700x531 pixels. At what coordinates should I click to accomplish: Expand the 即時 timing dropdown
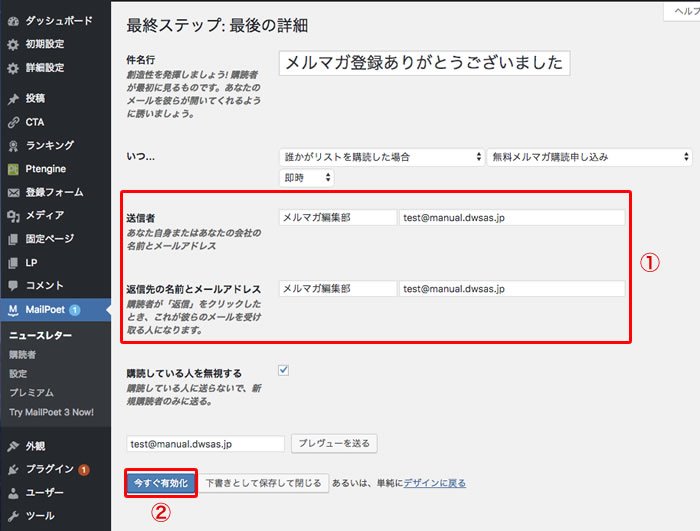(x=306, y=177)
